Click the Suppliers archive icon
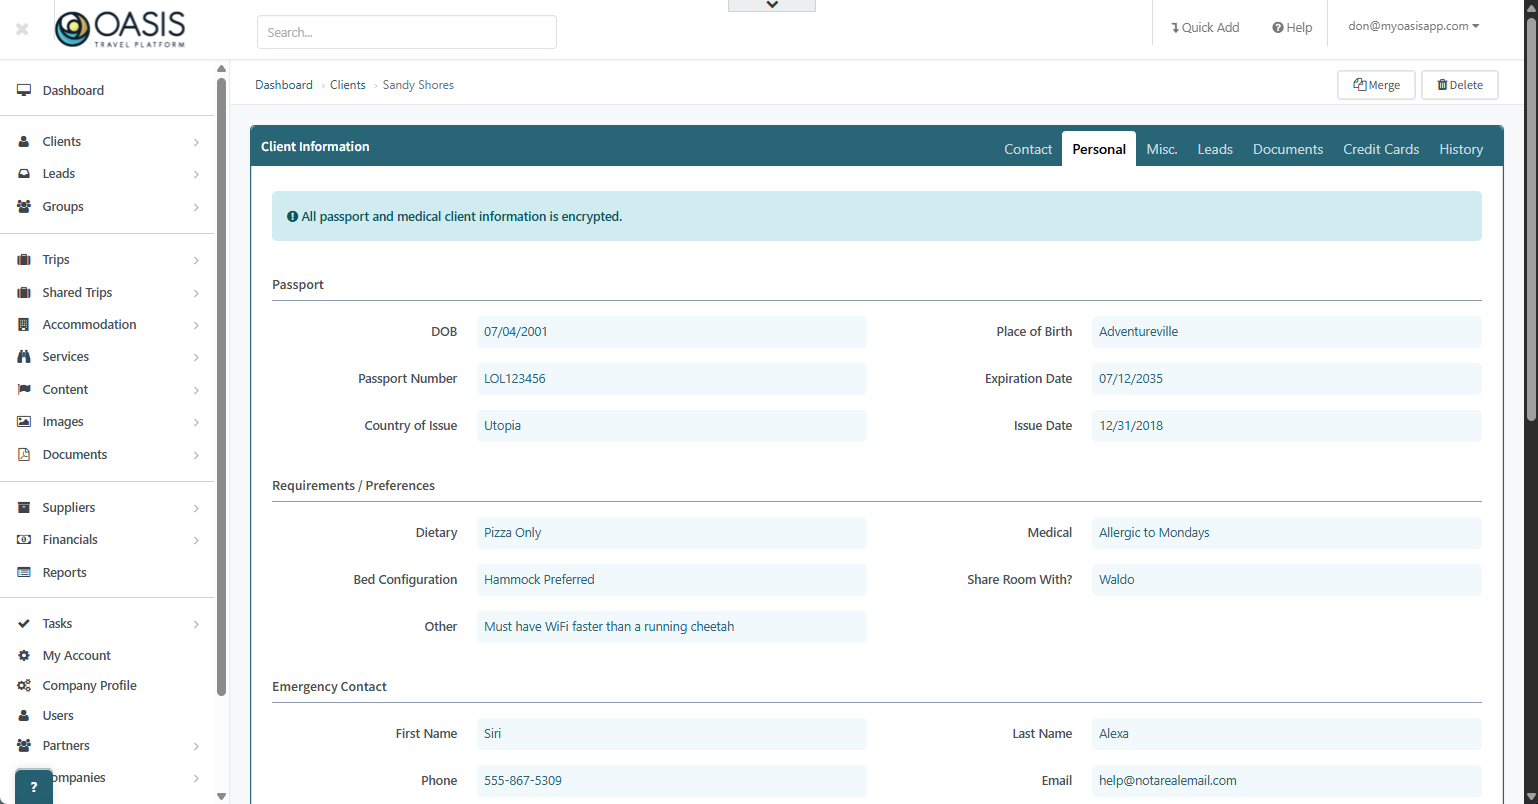This screenshot has width=1538, height=804. [x=24, y=508]
